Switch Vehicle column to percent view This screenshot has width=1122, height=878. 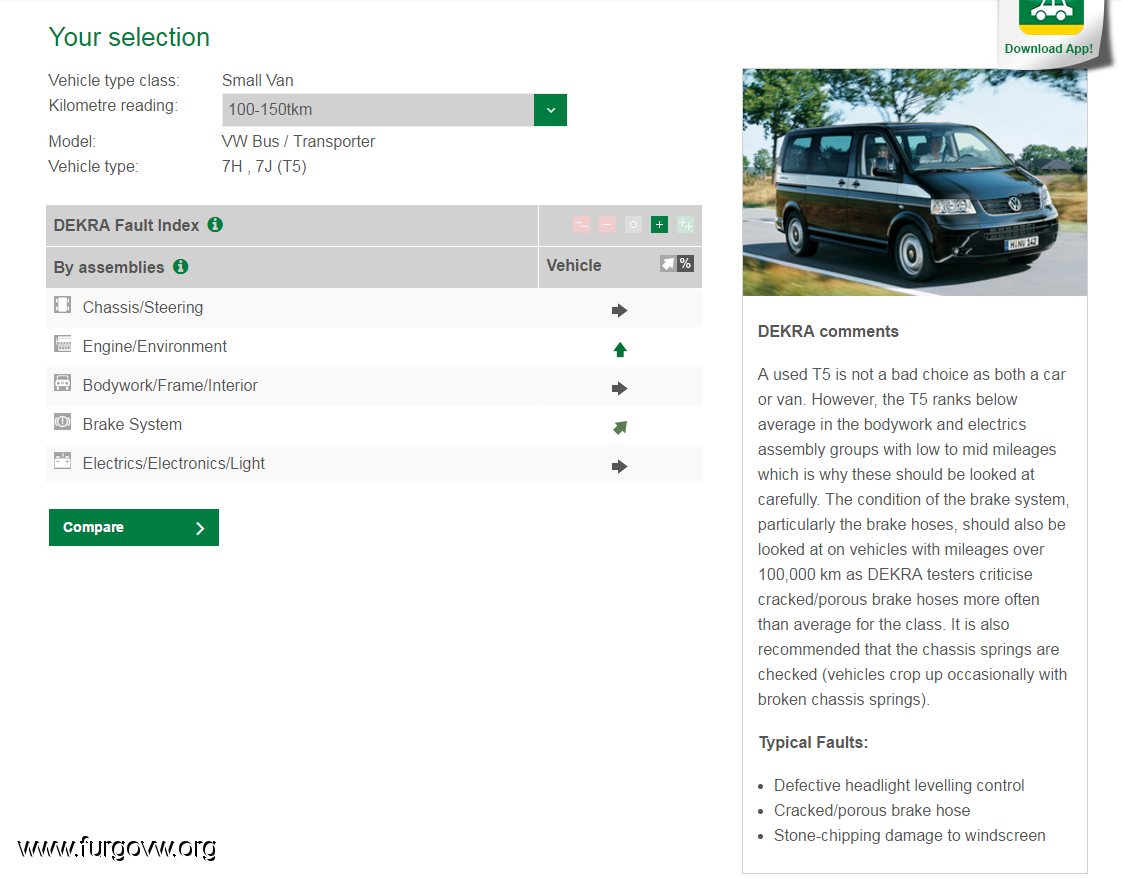(x=685, y=264)
